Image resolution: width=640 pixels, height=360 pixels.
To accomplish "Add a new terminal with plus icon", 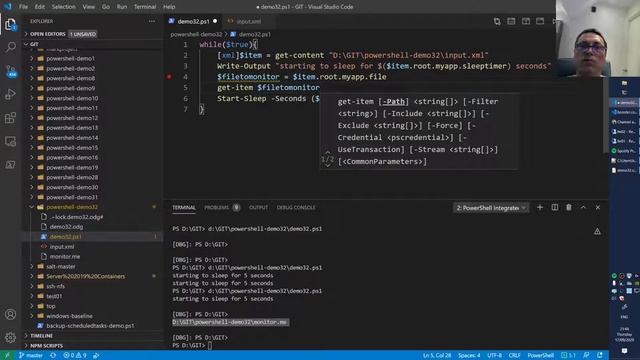I will [540, 207].
